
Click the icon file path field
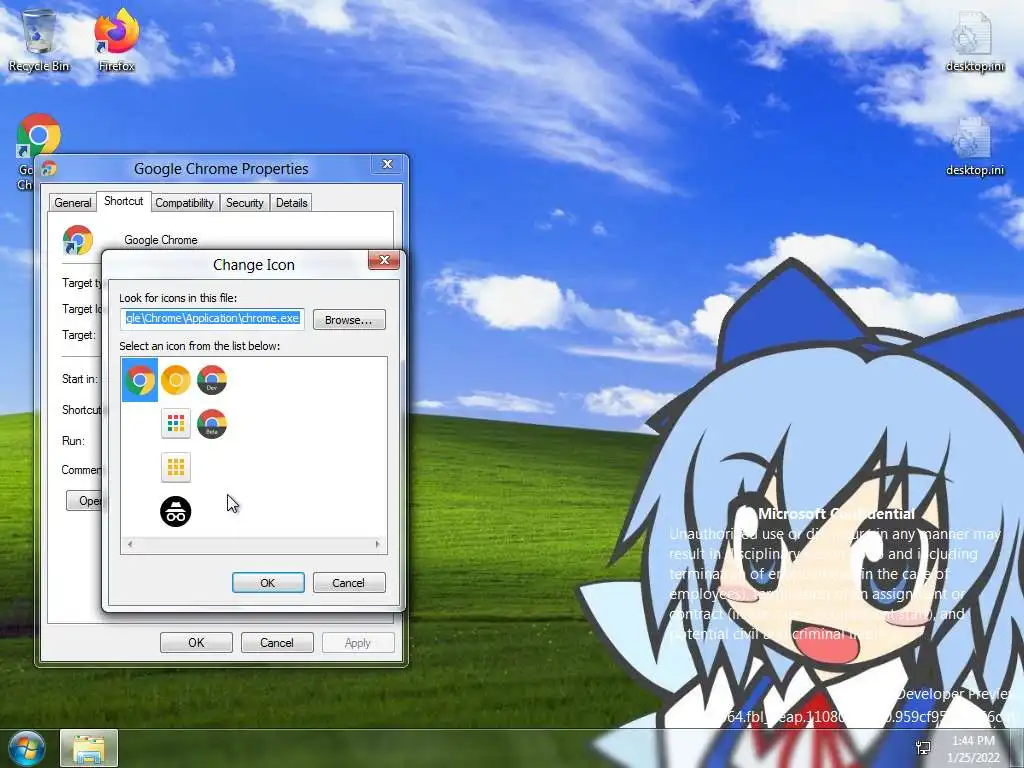point(213,319)
